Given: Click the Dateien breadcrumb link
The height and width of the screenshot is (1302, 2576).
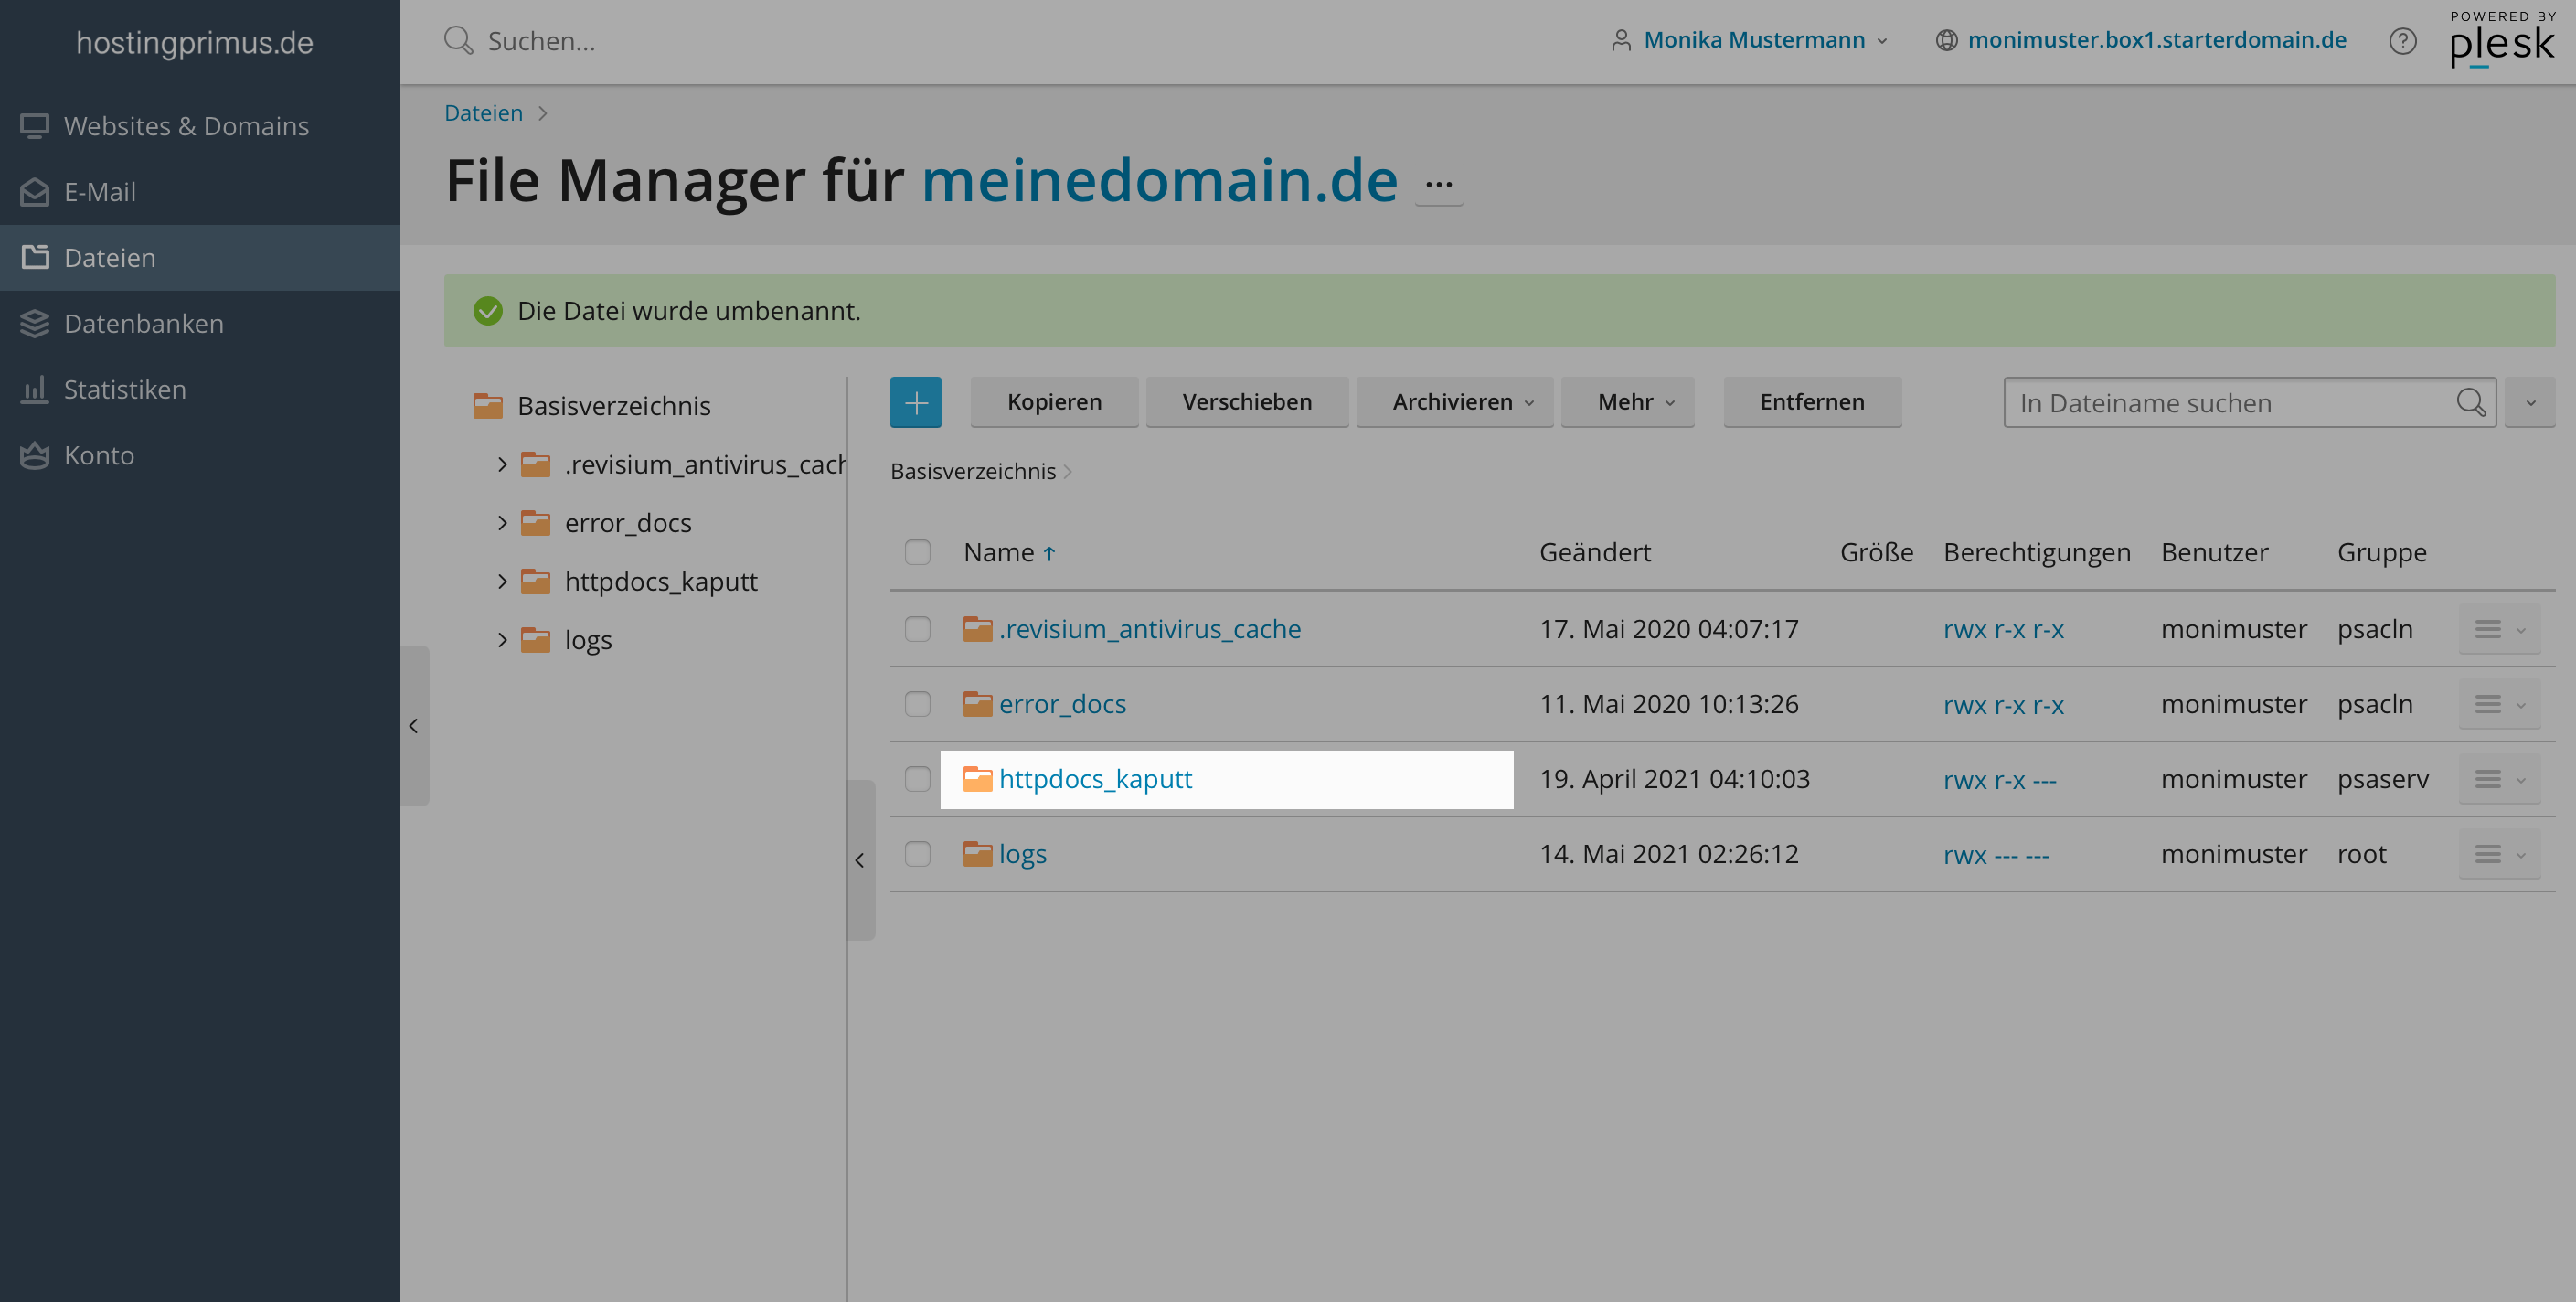Looking at the screenshot, I should pyautogui.click(x=483, y=113).
